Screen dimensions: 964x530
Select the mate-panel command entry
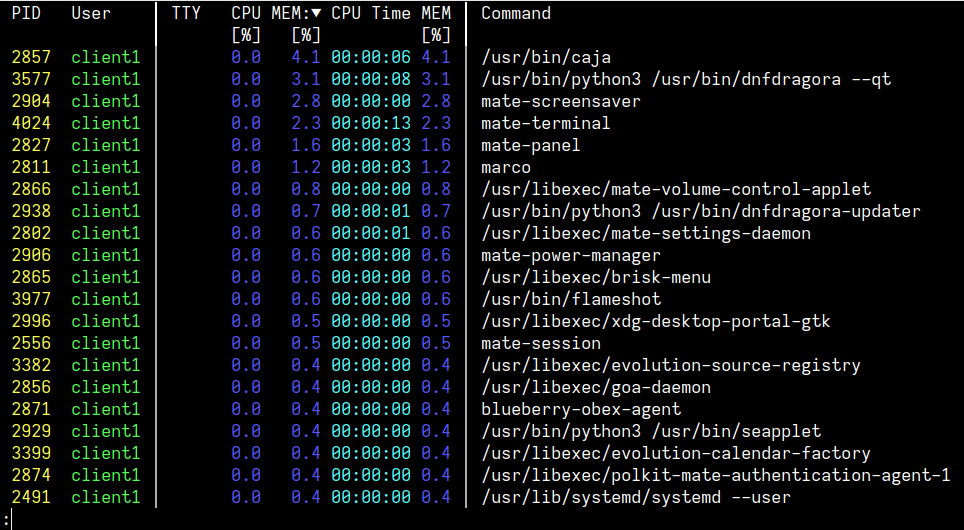coord(531,145)
